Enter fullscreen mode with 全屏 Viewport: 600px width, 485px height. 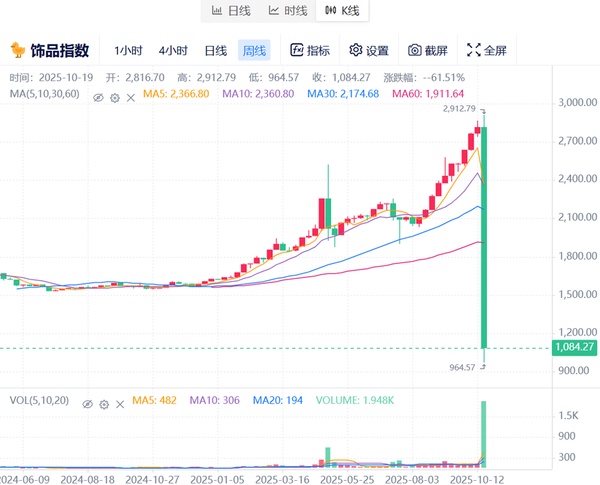[x=487, y=50]
